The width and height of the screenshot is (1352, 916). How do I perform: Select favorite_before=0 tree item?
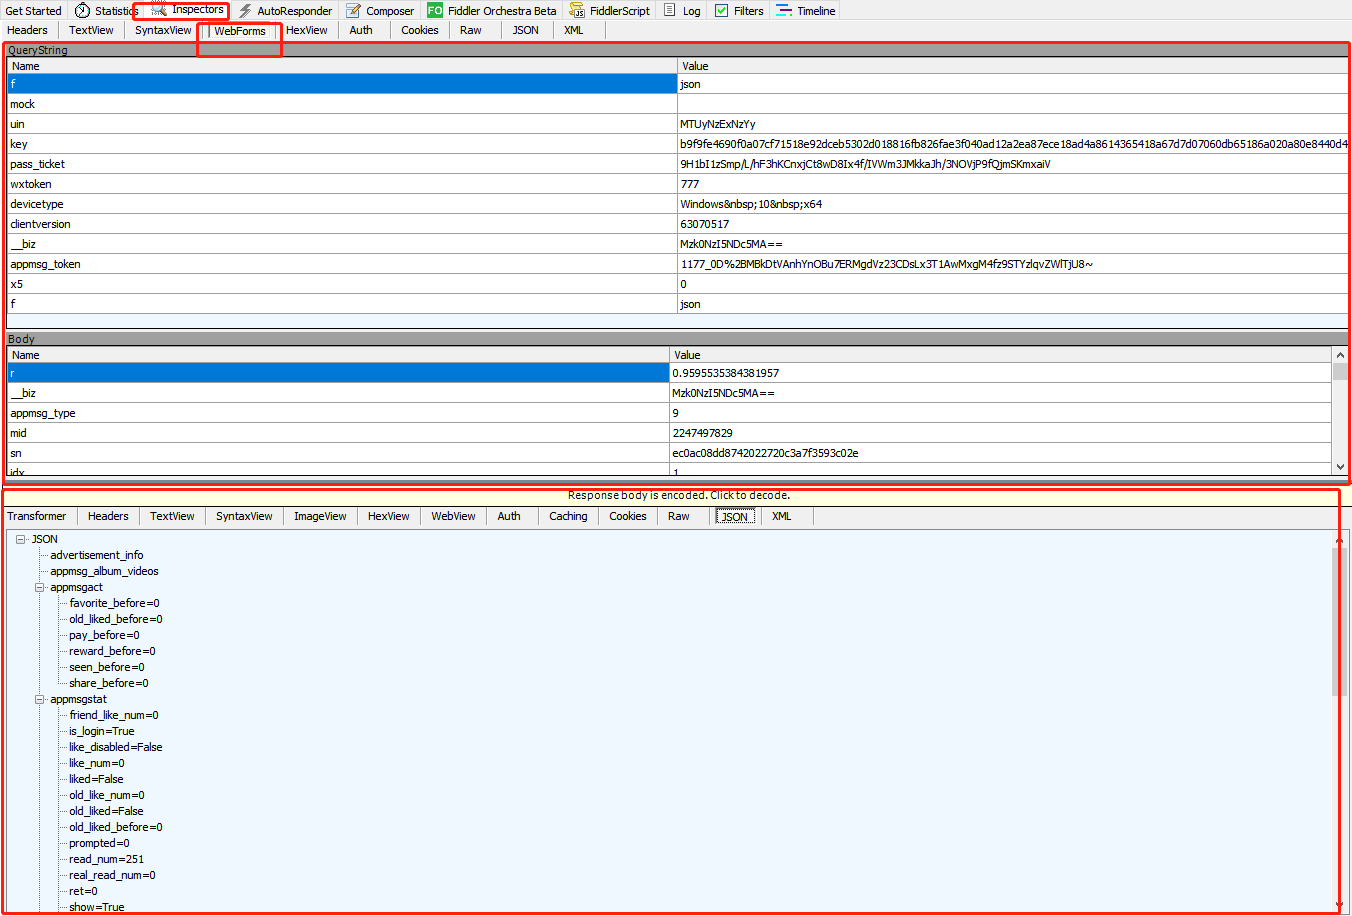(114, 603)
